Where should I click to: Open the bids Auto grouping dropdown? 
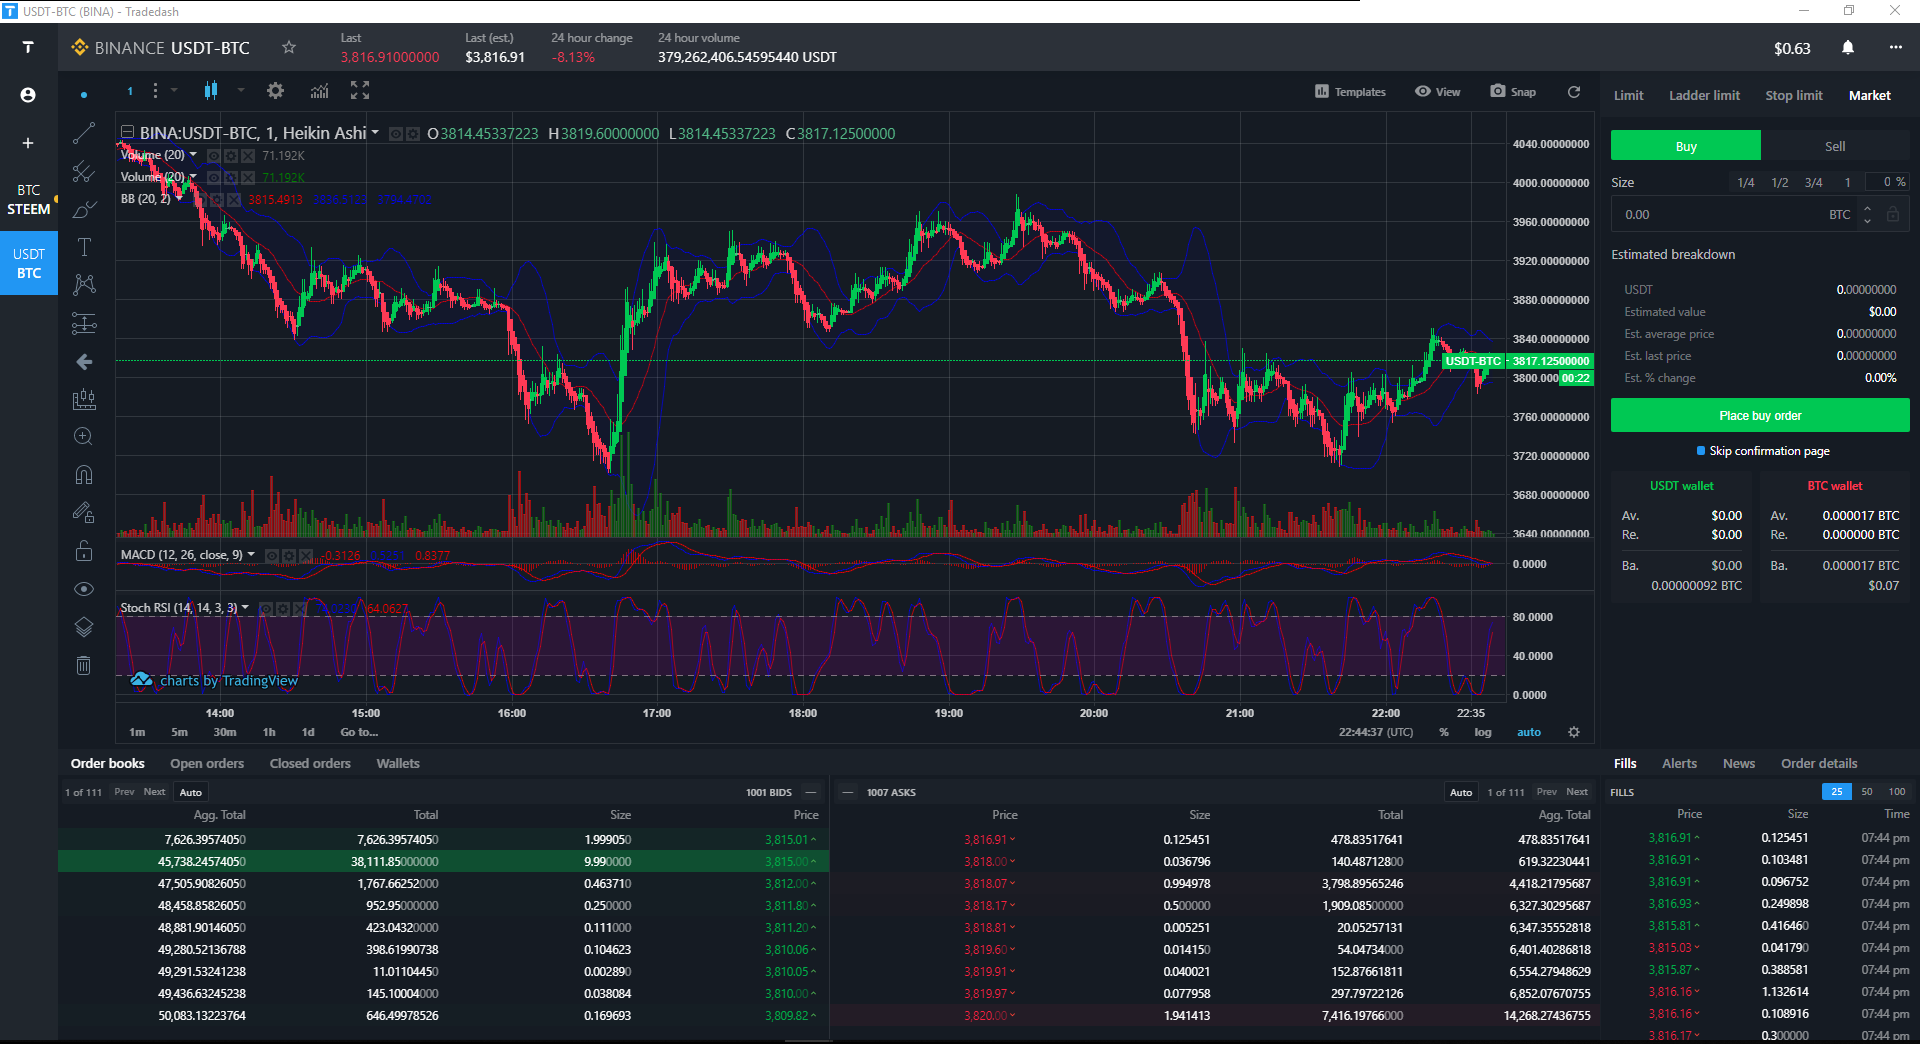coord(190,792)
